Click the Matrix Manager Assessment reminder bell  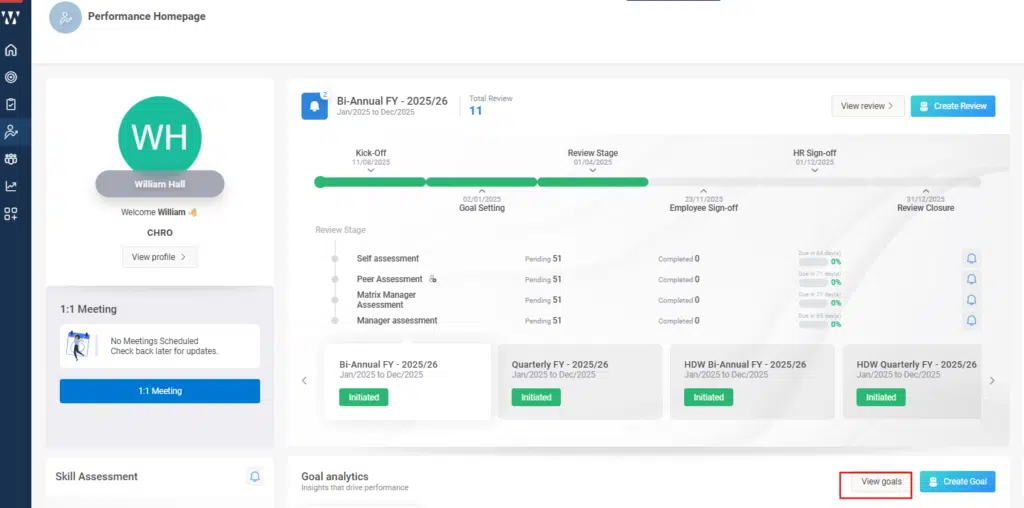click(971, 300)
